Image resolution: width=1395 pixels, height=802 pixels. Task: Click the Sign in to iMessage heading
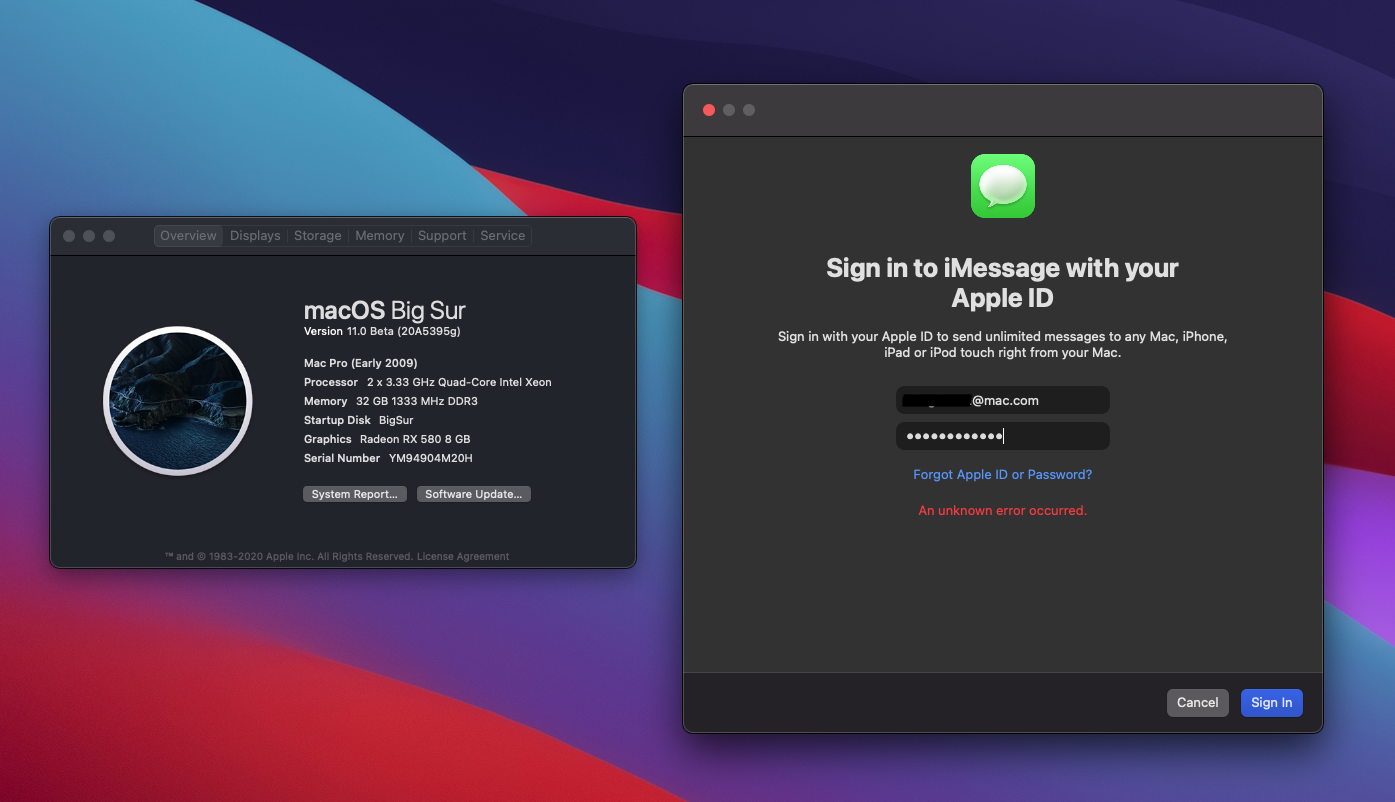1002,283
